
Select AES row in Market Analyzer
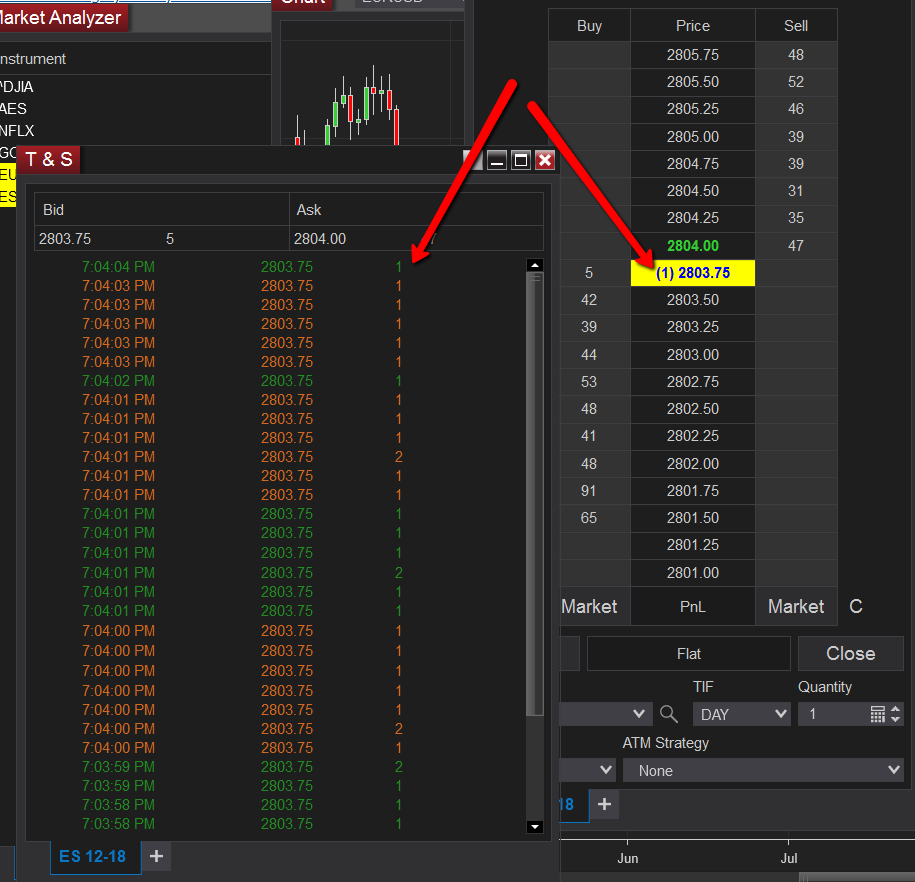pos(135,109)
